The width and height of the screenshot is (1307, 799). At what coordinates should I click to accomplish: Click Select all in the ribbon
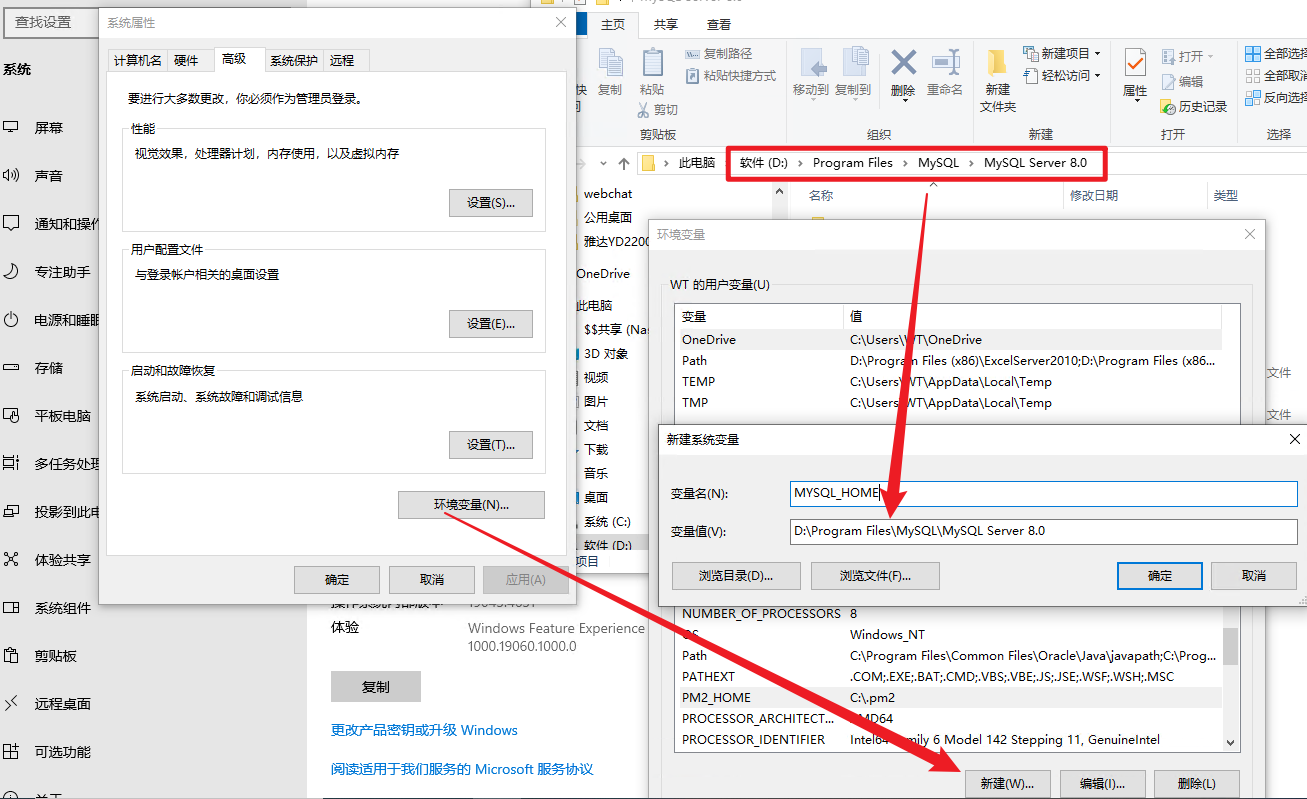pos(1276,54)
